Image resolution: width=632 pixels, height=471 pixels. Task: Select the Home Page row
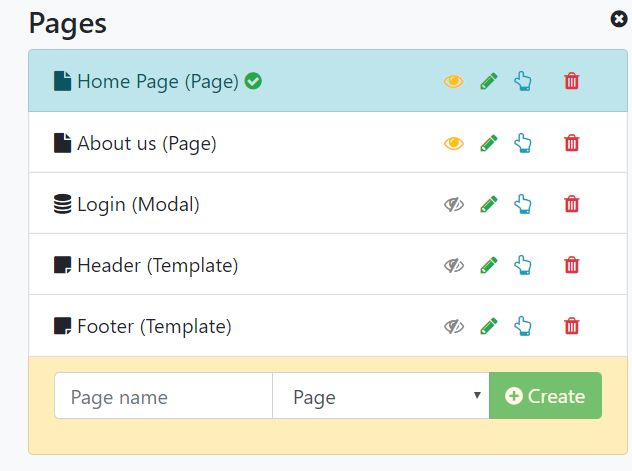click(158, 81)
